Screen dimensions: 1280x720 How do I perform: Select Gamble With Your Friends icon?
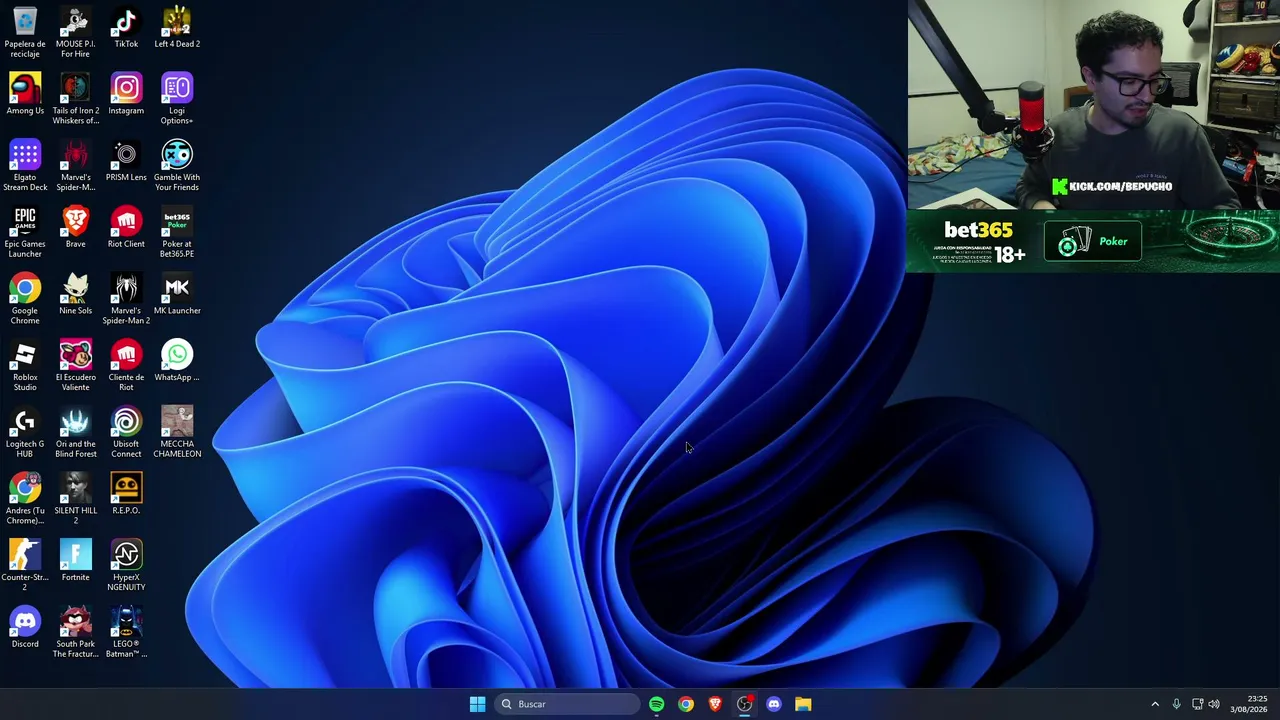pyautogui.click(x=177, y=165)
